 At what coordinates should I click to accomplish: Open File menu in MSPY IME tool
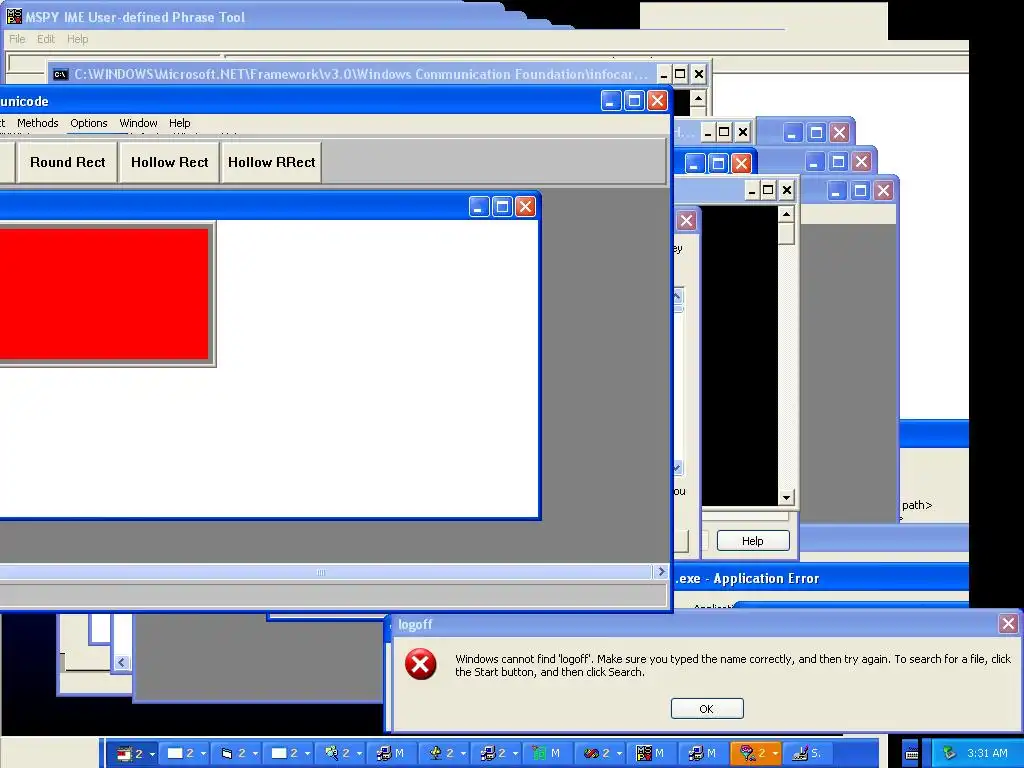[x=17, y=39]
